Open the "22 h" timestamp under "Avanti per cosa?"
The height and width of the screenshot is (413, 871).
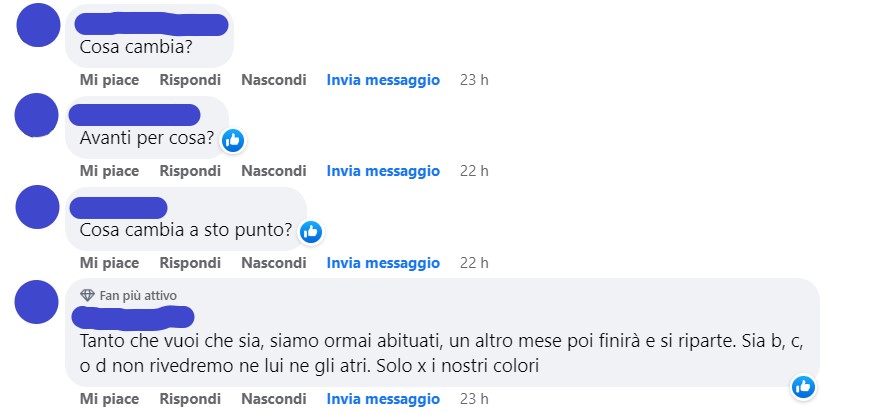click(474, 171)
